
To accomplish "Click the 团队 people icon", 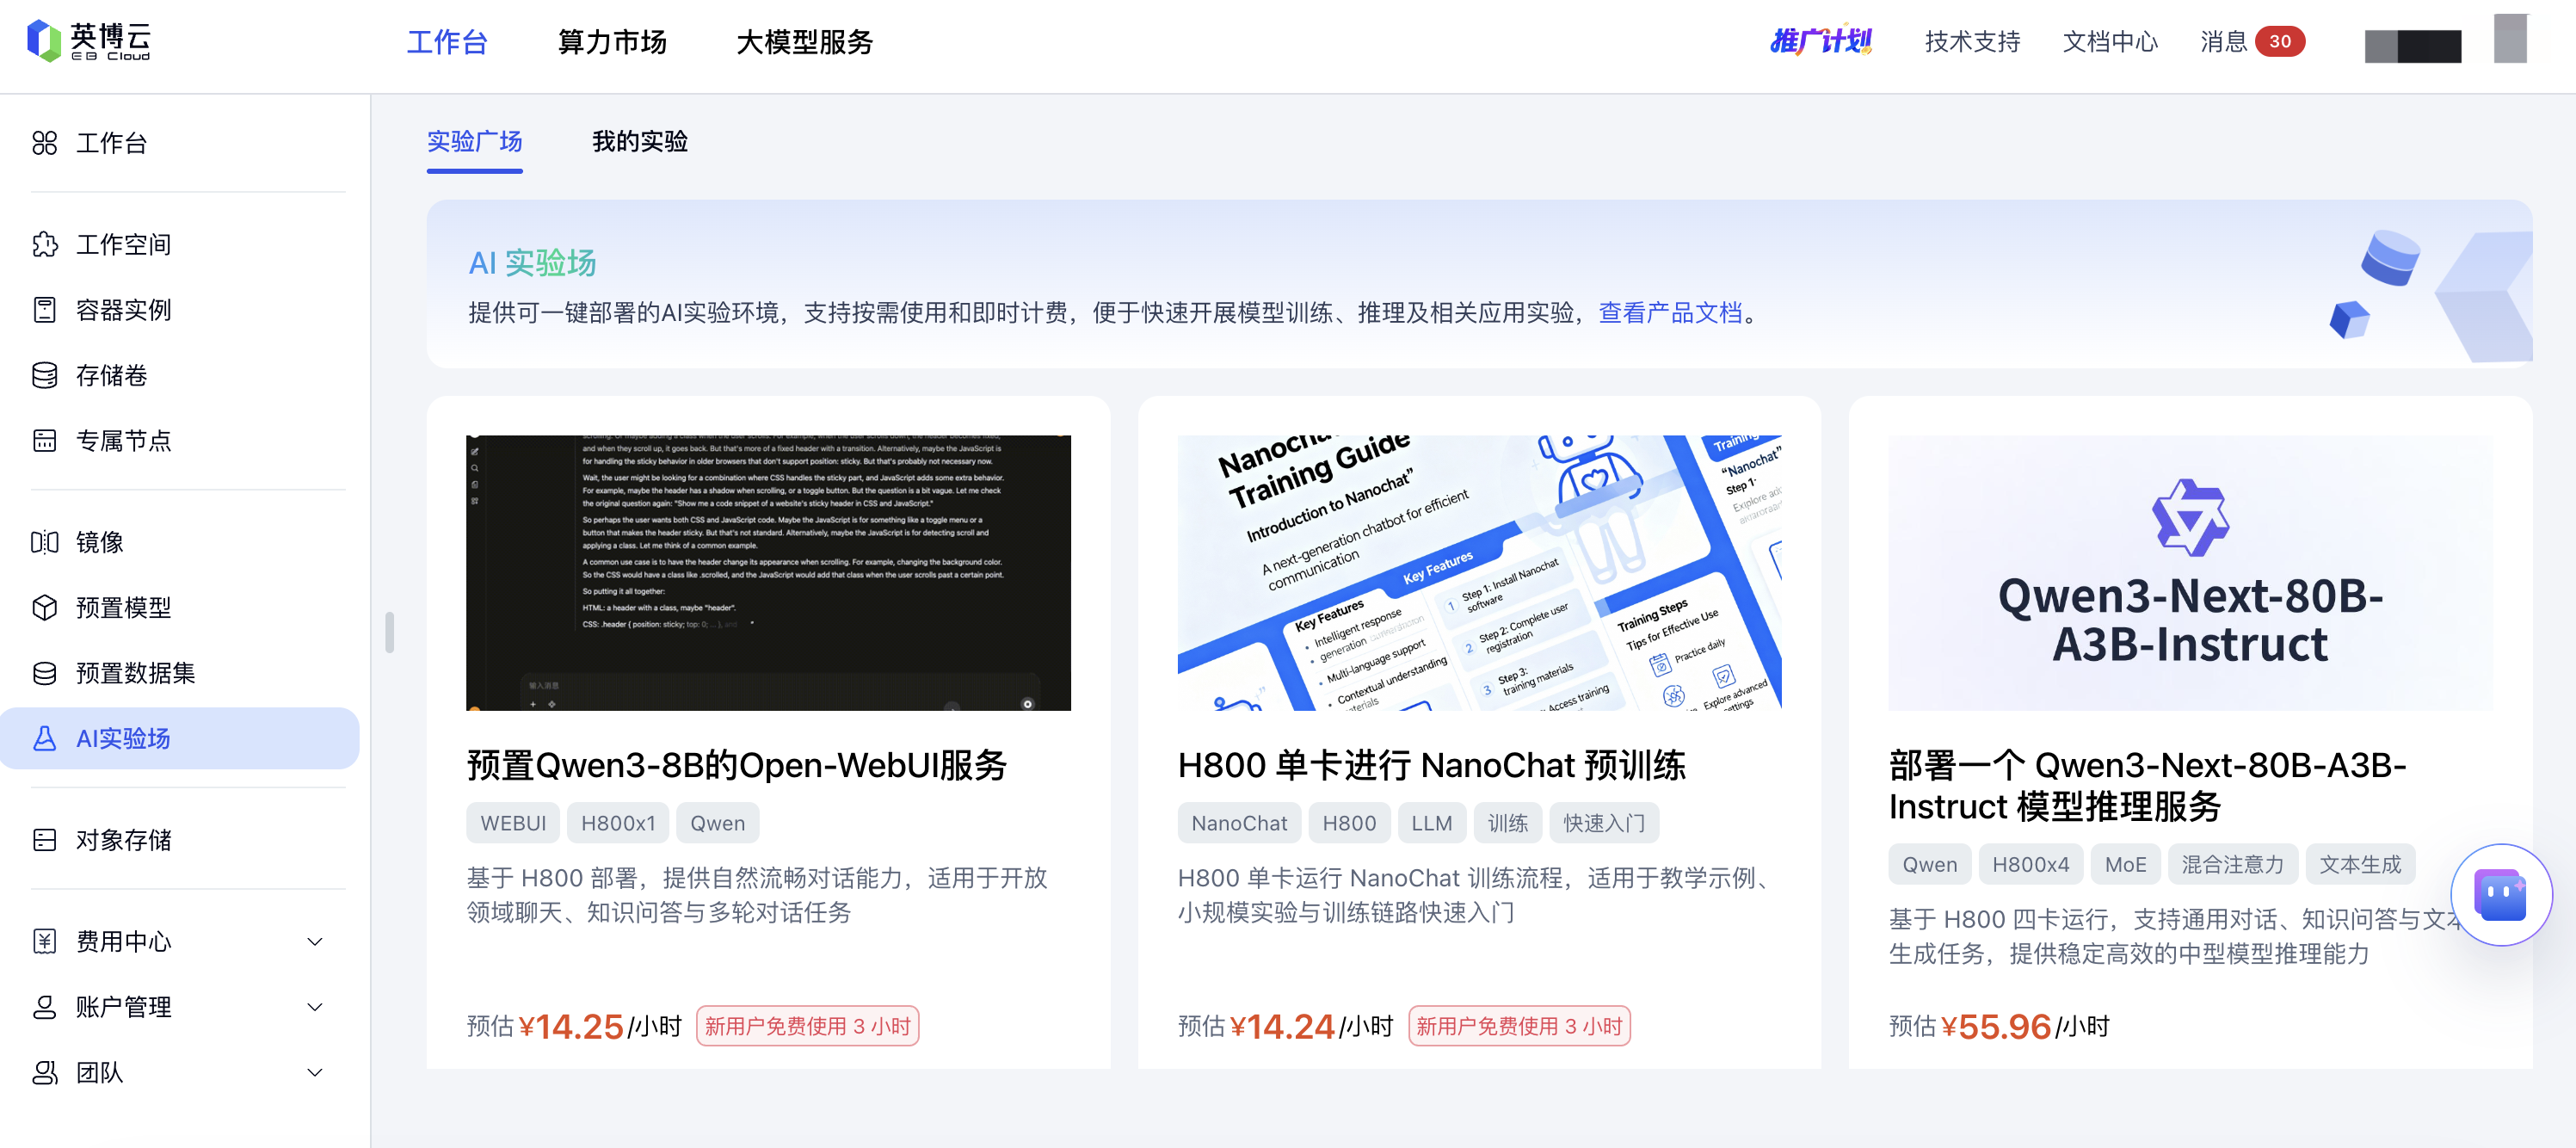I will pos(44,1073).
